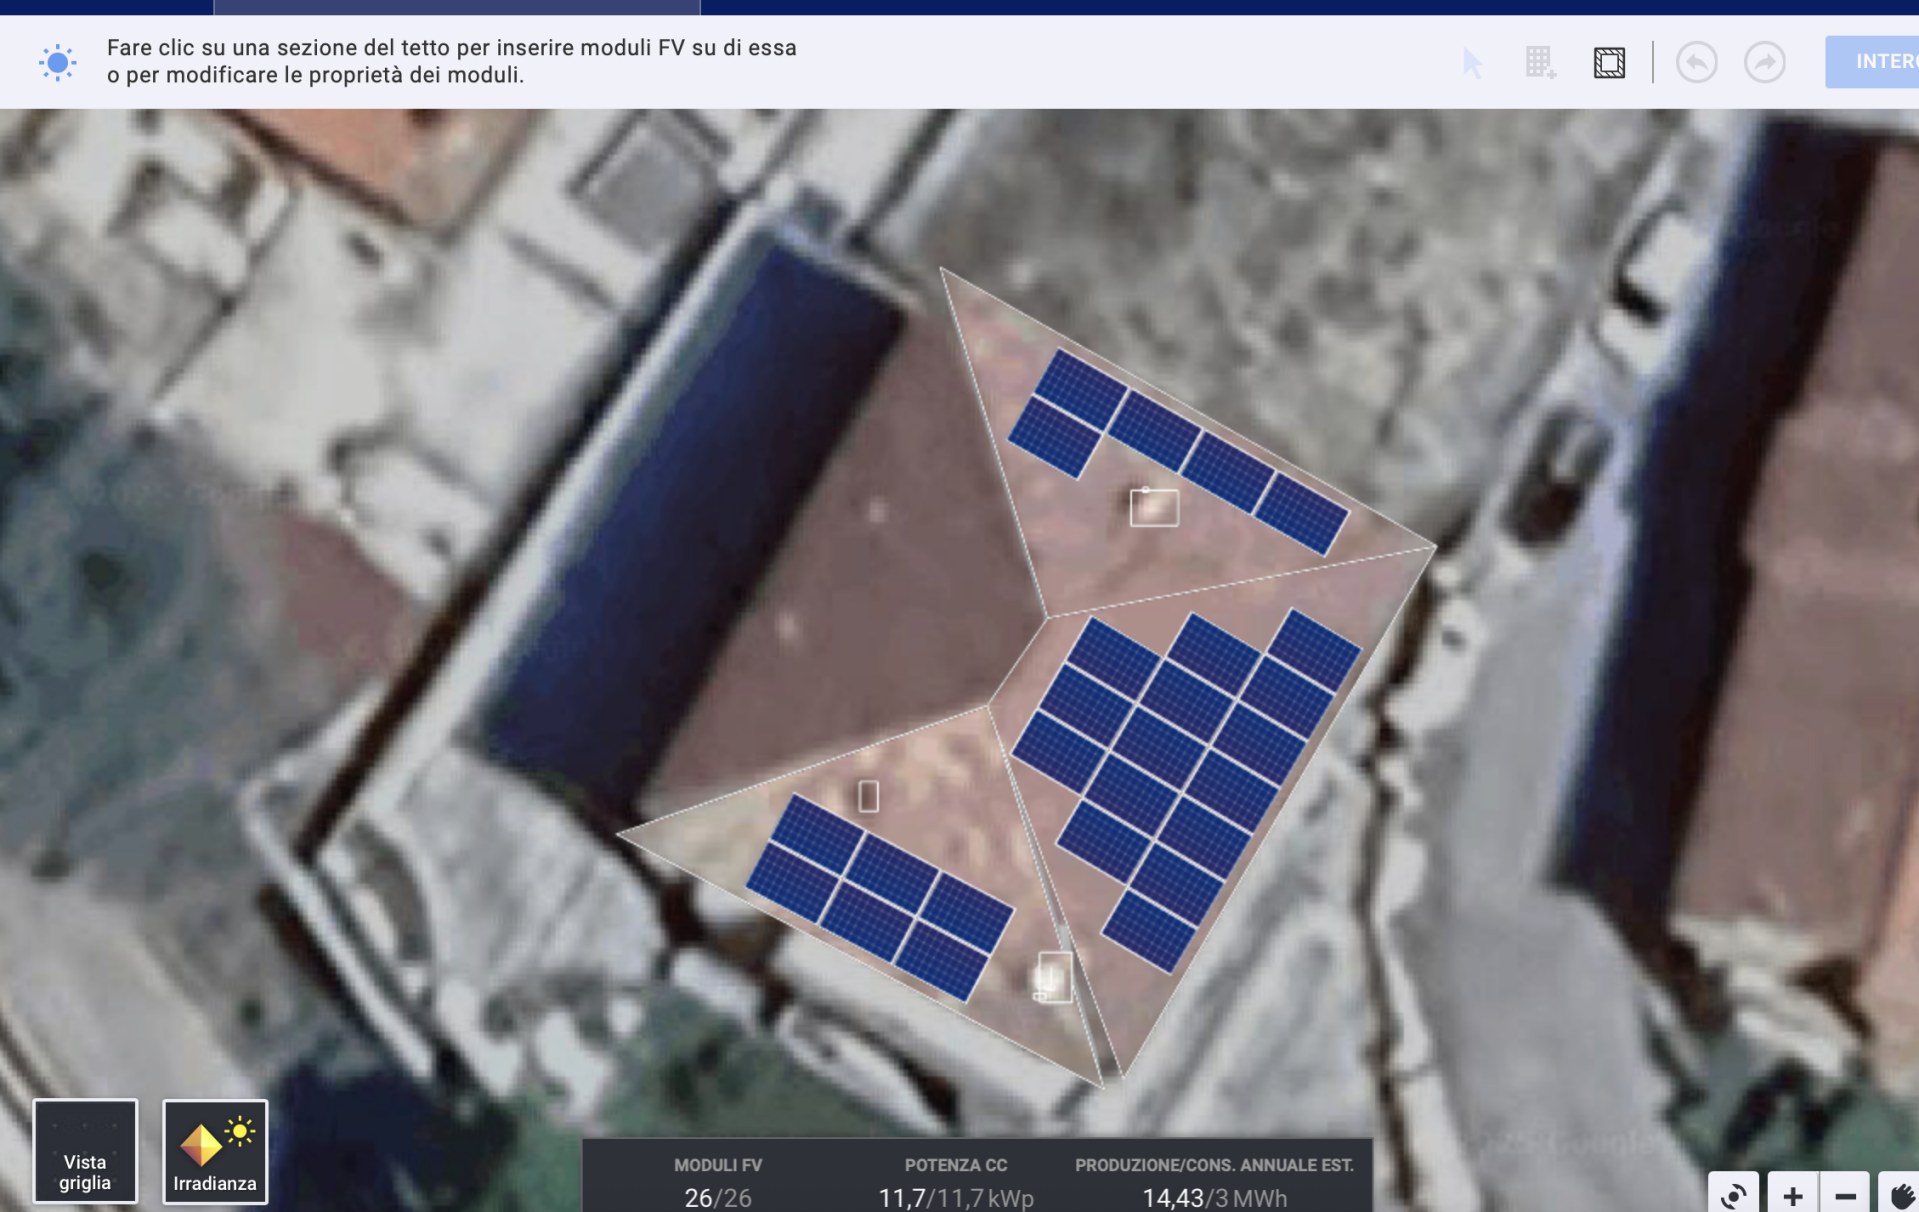Select the square obstacle on the upper roof section
The width and height of the screenshot is (1919, 1212).
(1154, 507)
